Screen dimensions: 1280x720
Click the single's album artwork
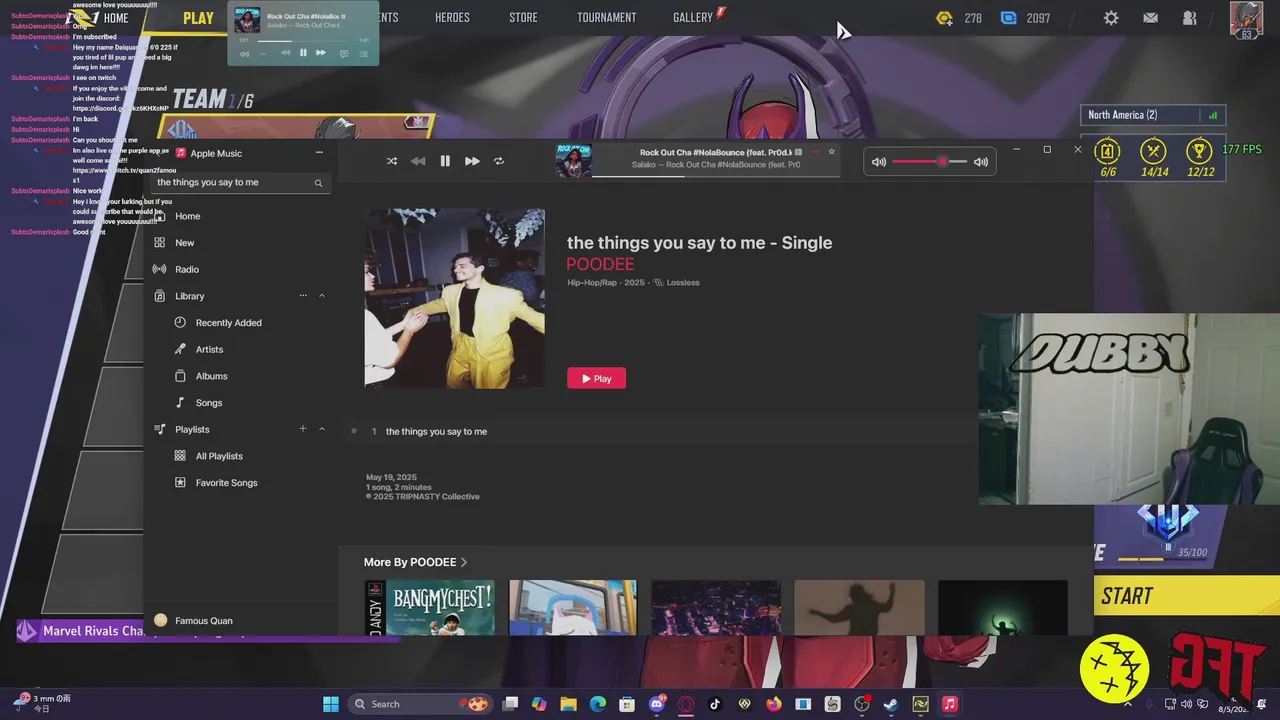(455, 299)
